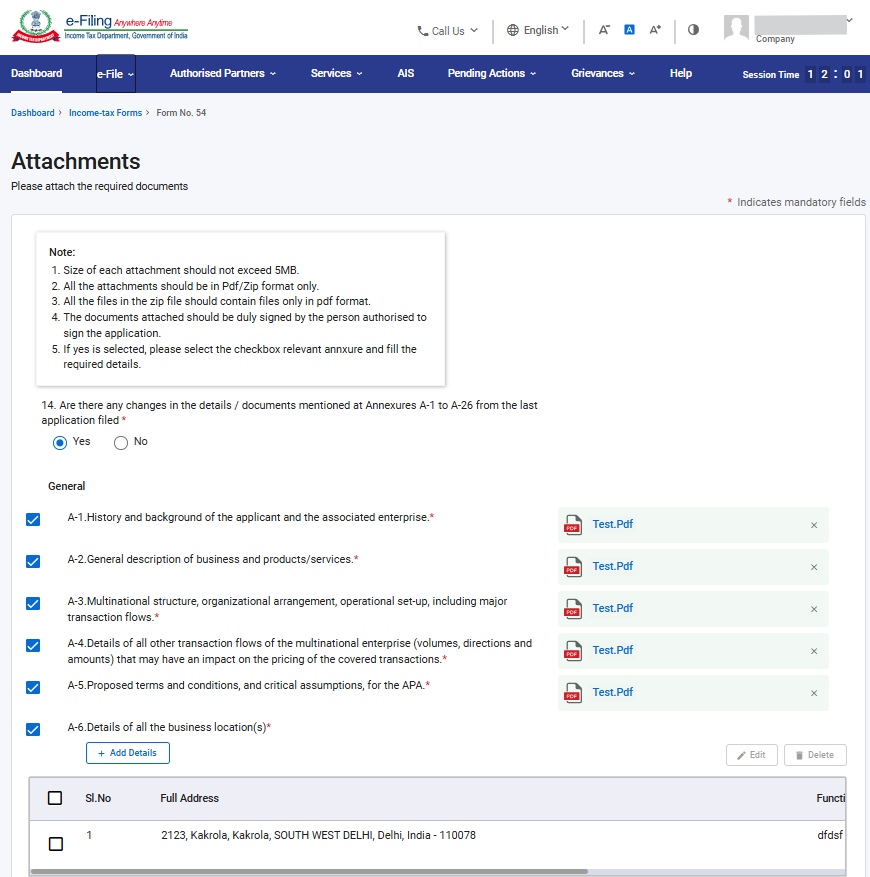Open Income-tax Forms breadcrumb link

[105, 113]
